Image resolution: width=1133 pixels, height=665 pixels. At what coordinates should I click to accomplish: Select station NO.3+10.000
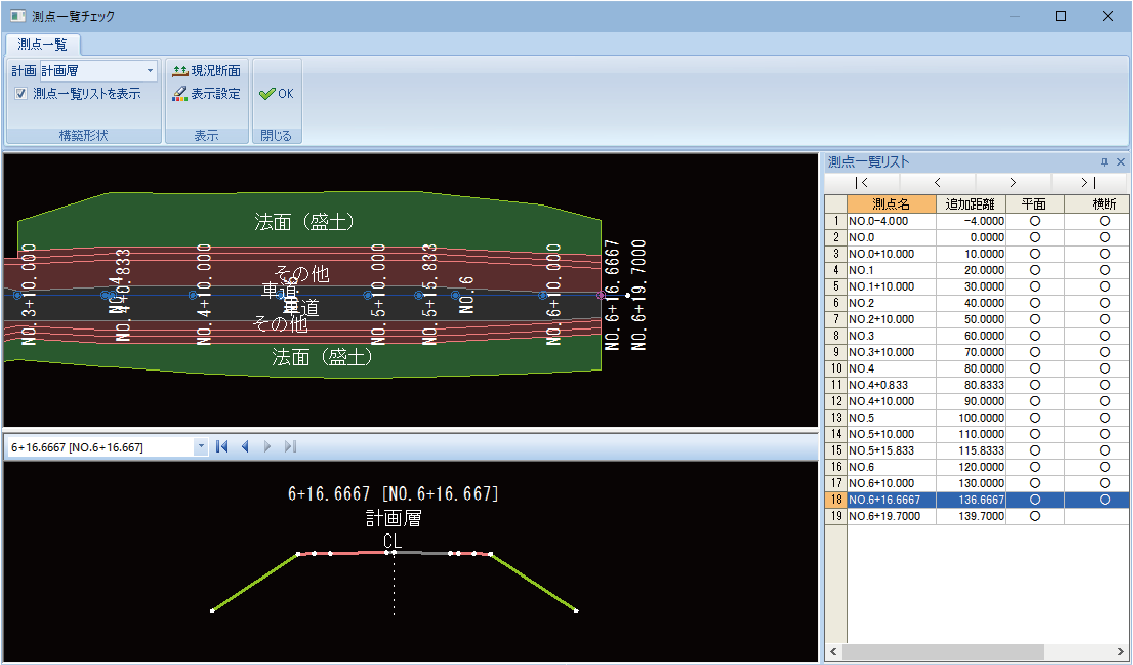(x=891, y=352)
